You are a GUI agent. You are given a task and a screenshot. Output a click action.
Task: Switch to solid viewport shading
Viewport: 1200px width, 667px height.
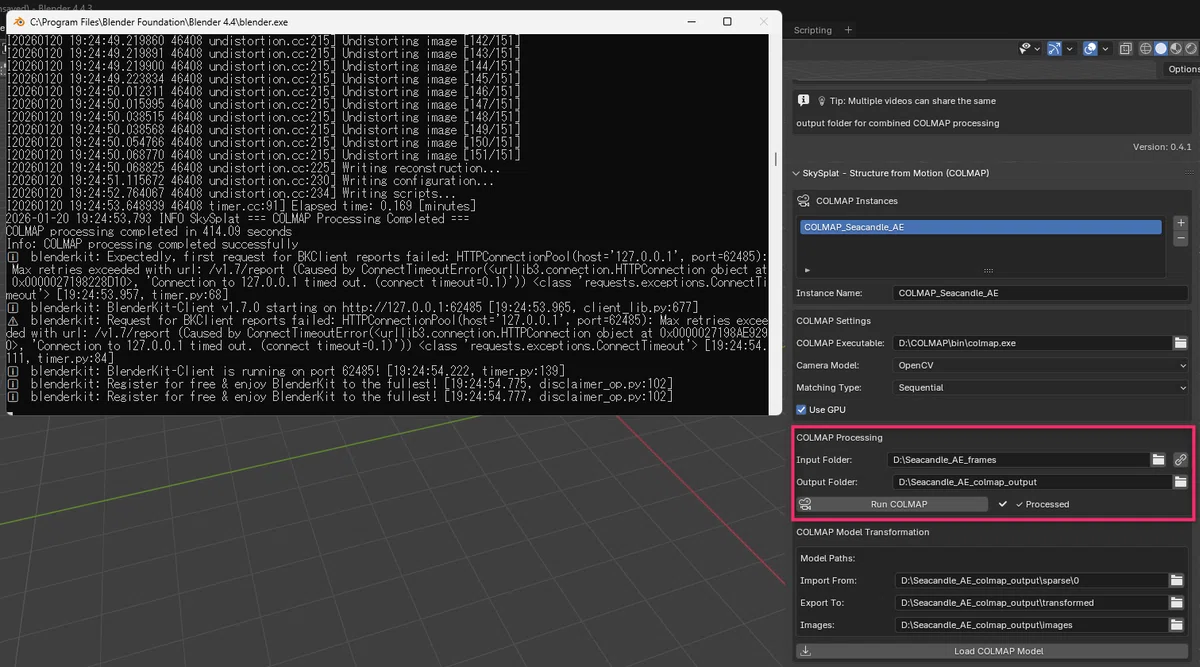tap(1161, 48)
